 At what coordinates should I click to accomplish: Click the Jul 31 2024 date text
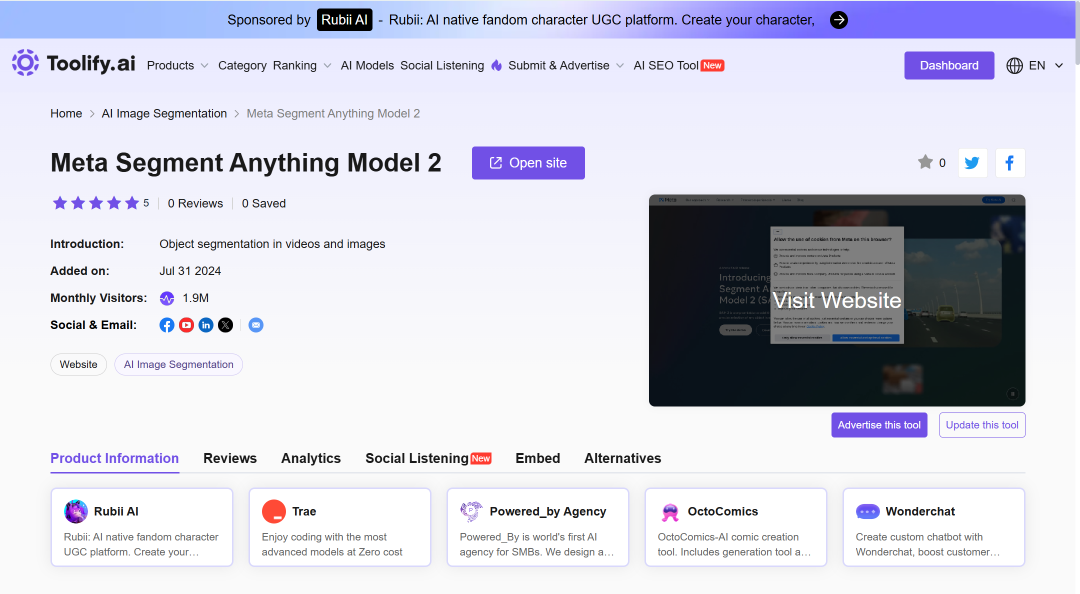(x=190, y=271)
